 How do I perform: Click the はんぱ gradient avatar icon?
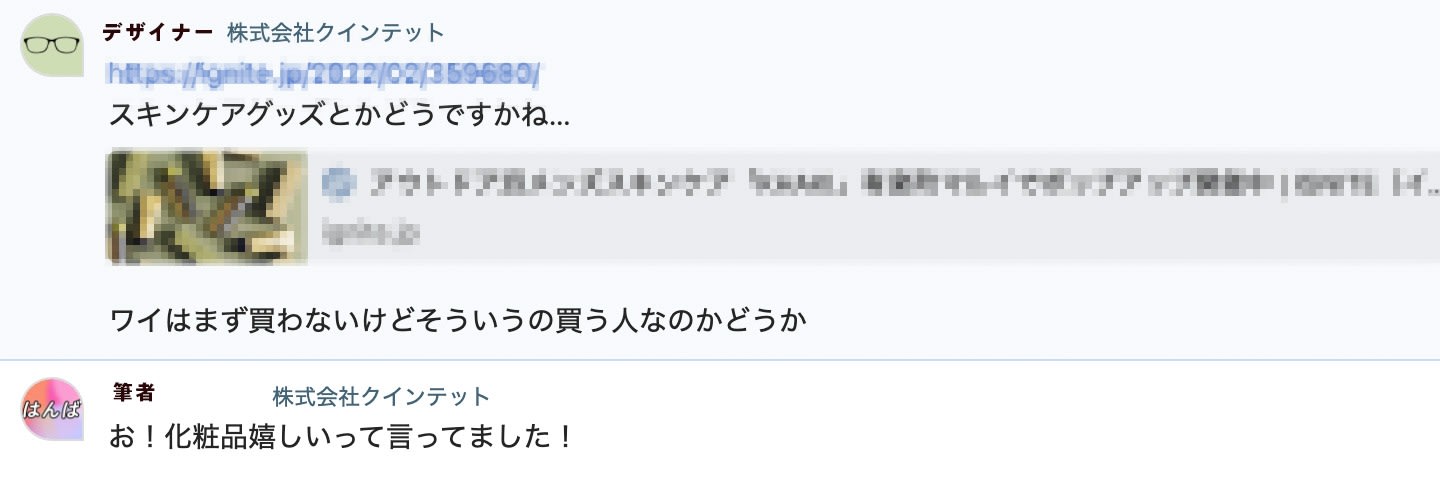(52, 409)
